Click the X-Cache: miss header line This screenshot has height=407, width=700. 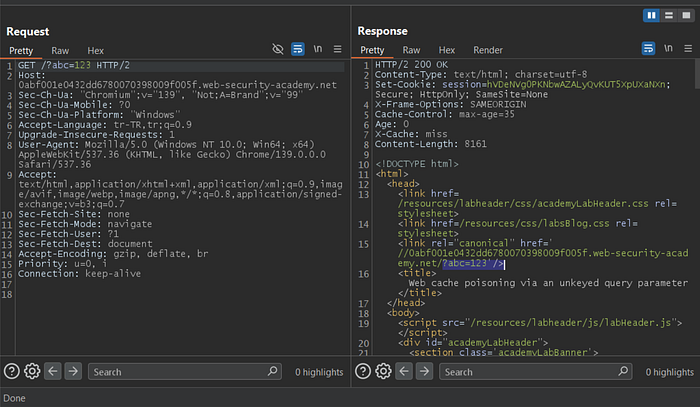coord(411,134)
